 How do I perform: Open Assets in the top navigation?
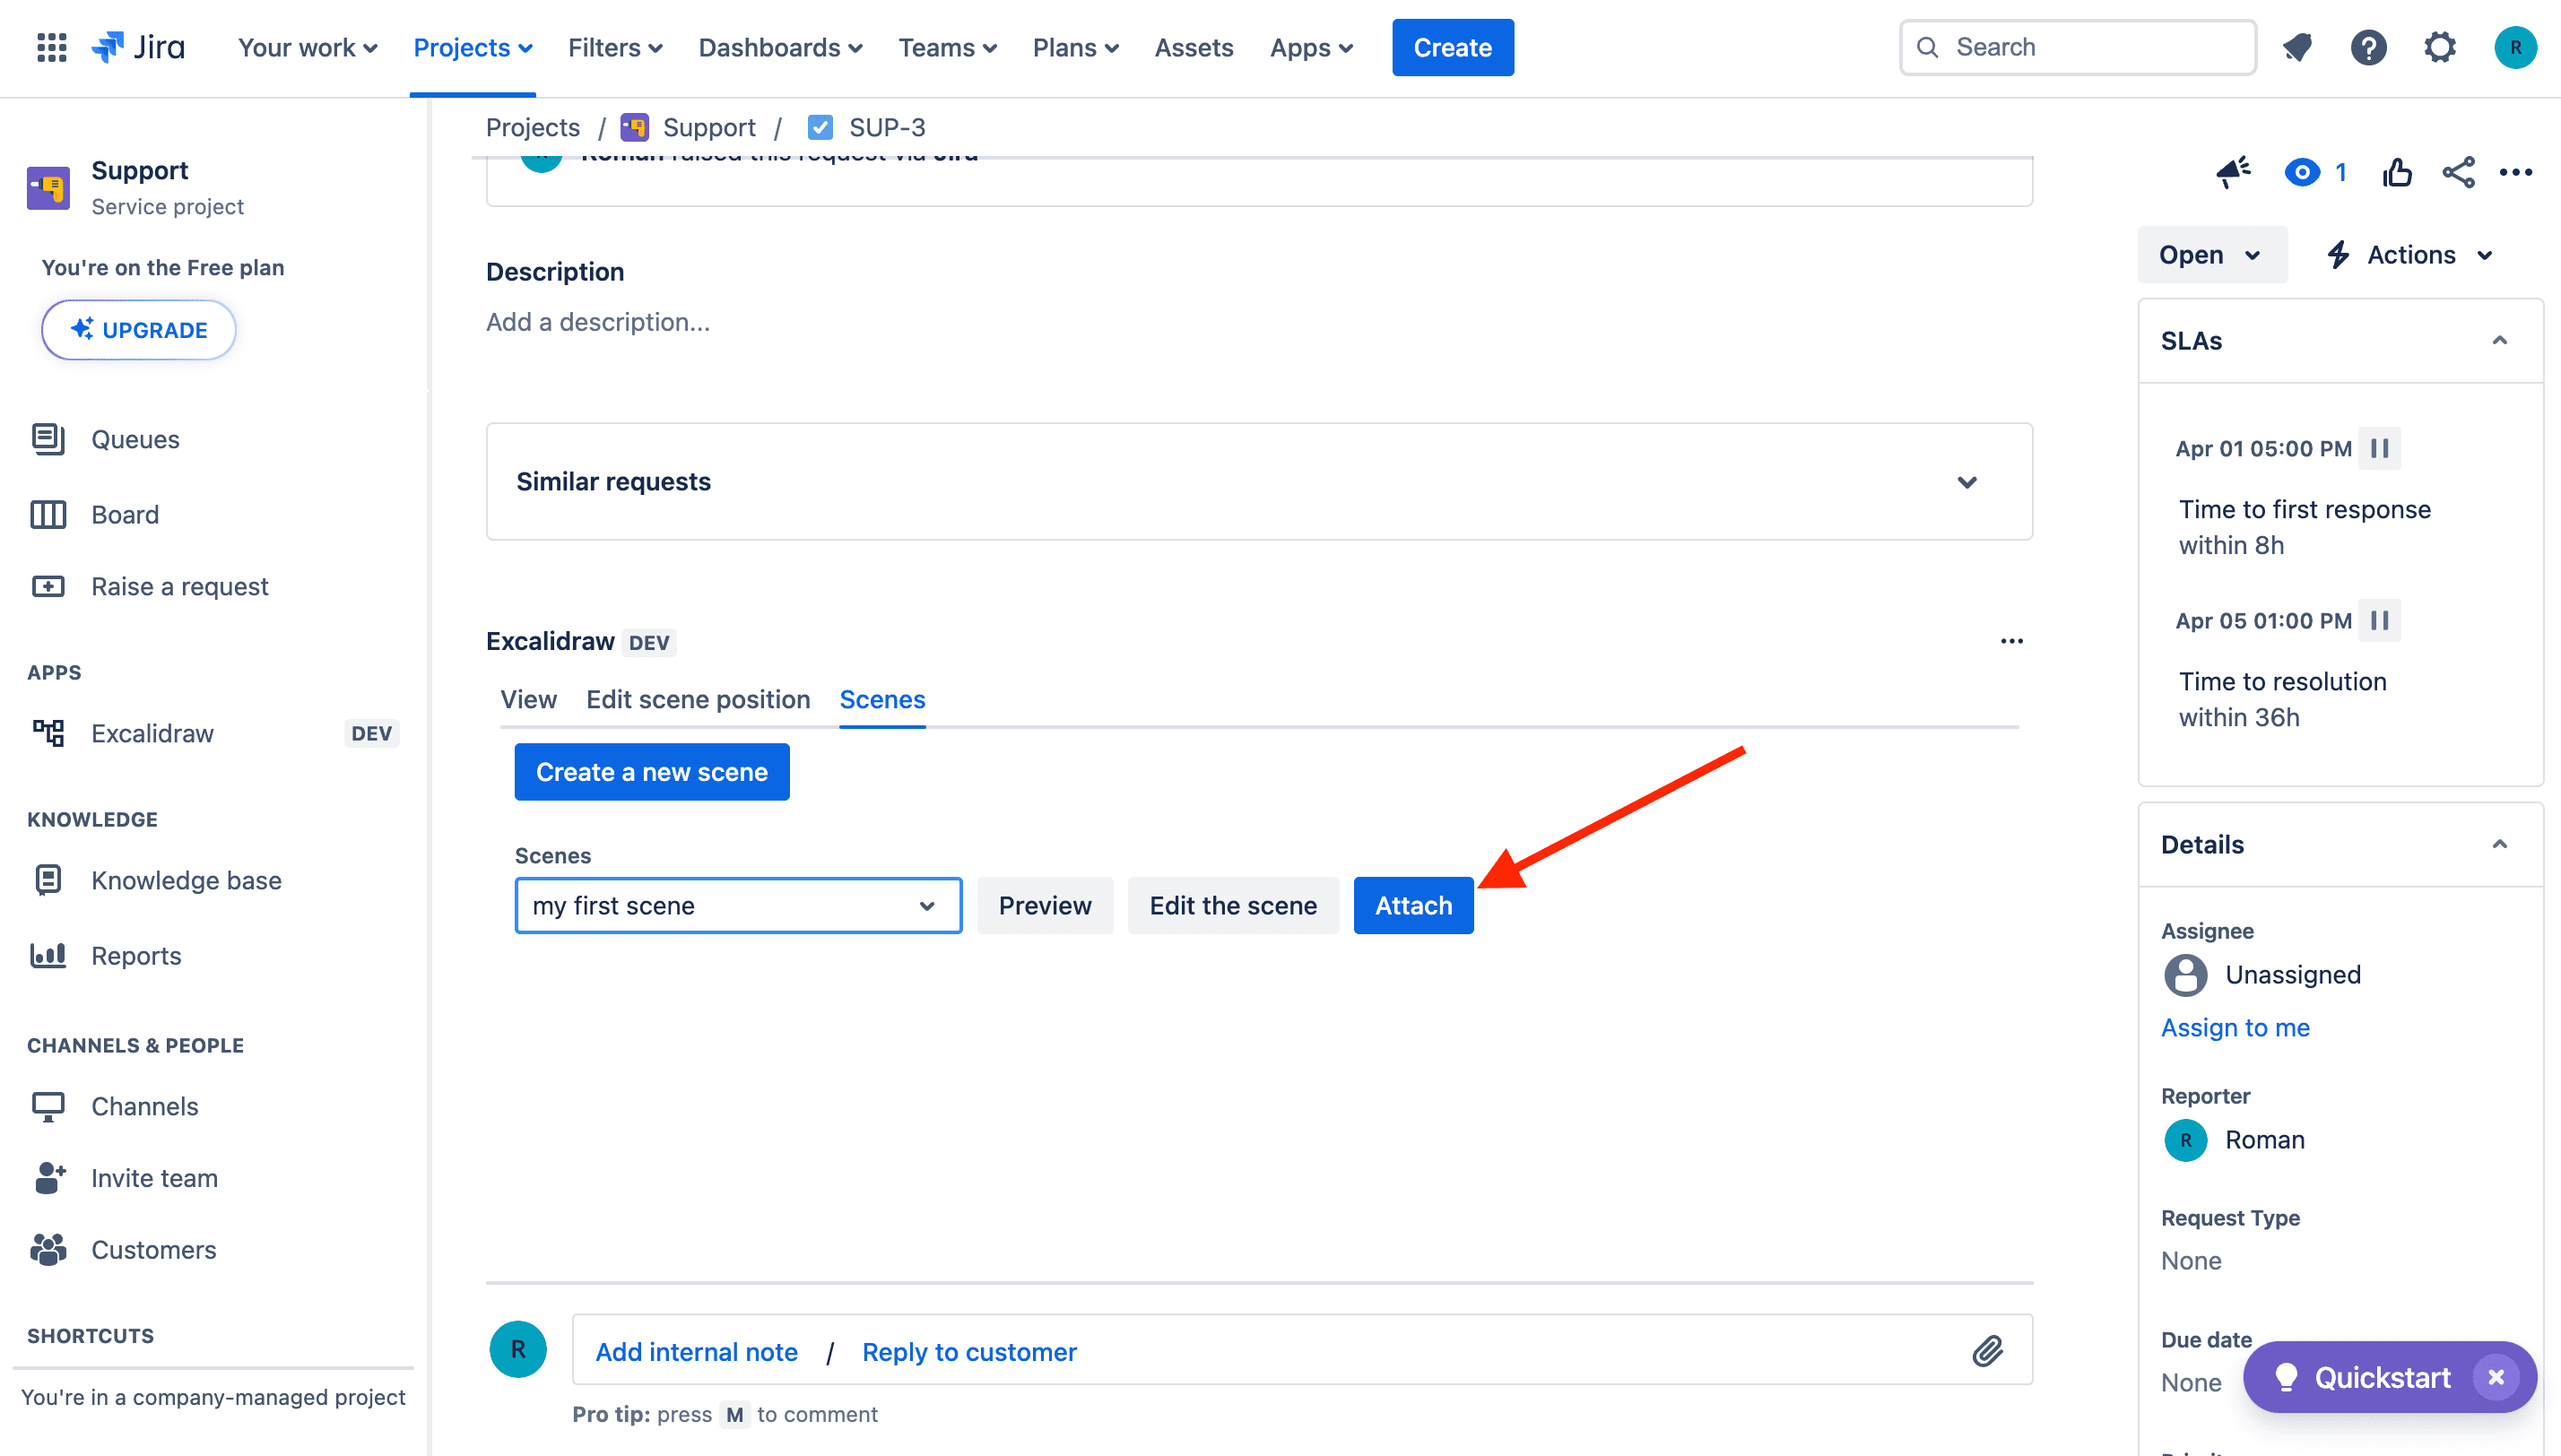(x=1193, y=47)
